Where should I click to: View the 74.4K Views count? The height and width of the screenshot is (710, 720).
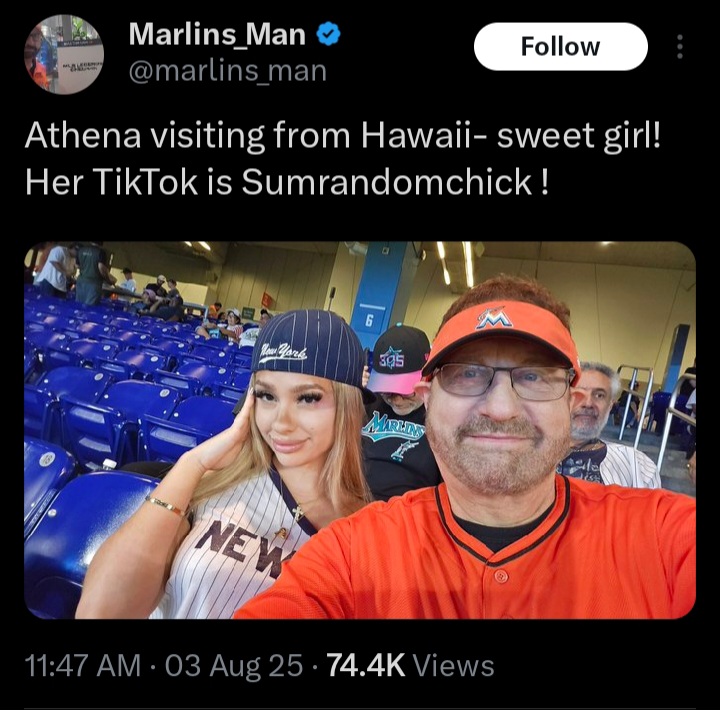pos(411,665)
